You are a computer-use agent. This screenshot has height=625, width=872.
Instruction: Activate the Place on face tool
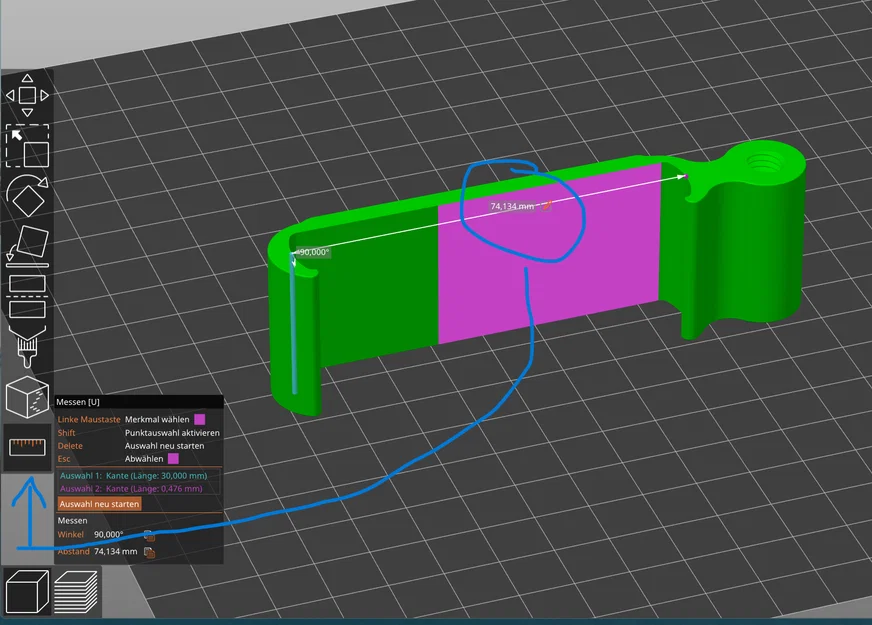coord(27,245)
